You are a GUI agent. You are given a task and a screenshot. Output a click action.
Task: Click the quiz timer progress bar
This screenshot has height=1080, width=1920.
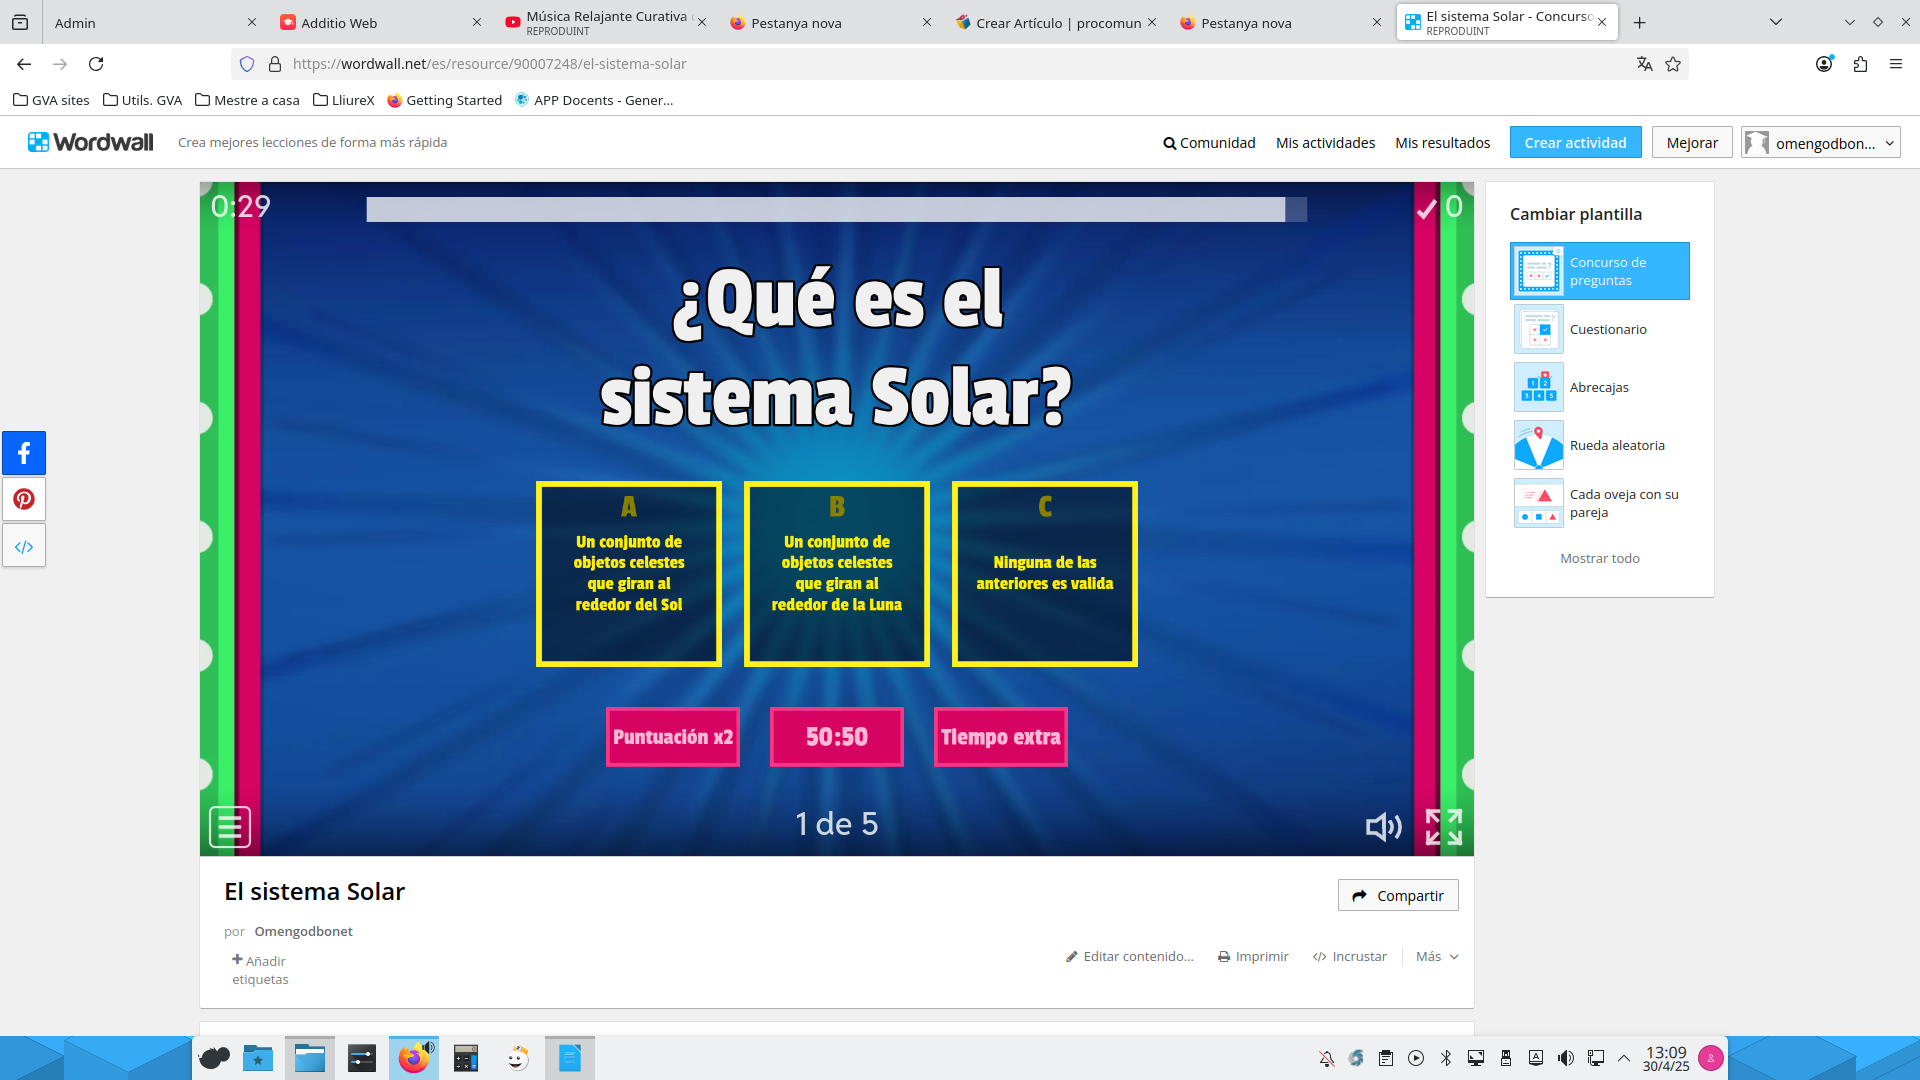836,210
